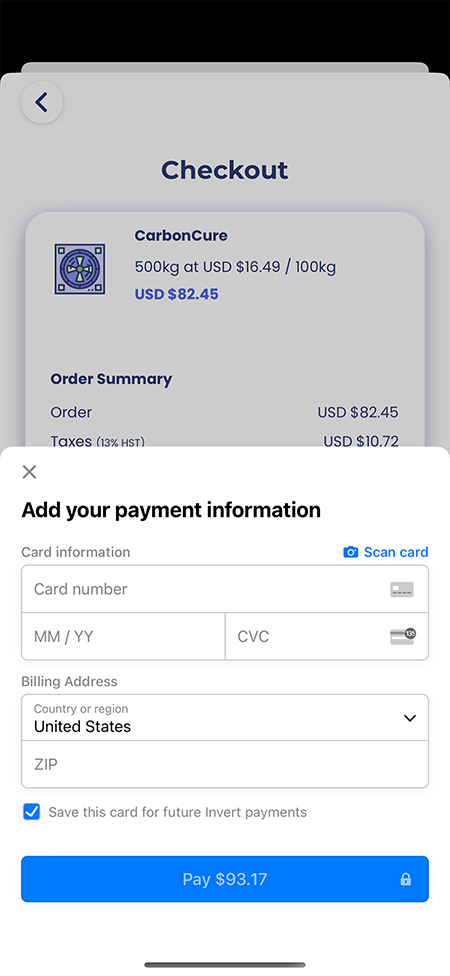Tap the Pay $93.17 button
The height and width of the screenshot is (976, 450).
tap(225, 879)
